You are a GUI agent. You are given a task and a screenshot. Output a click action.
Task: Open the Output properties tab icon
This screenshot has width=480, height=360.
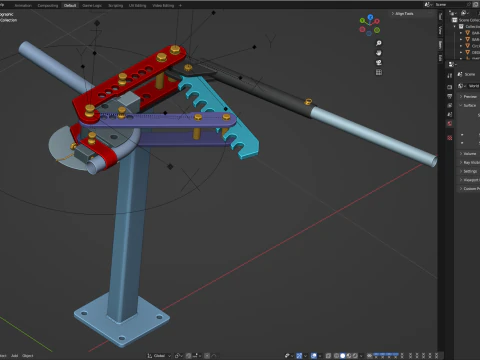[x=450, y=96]
